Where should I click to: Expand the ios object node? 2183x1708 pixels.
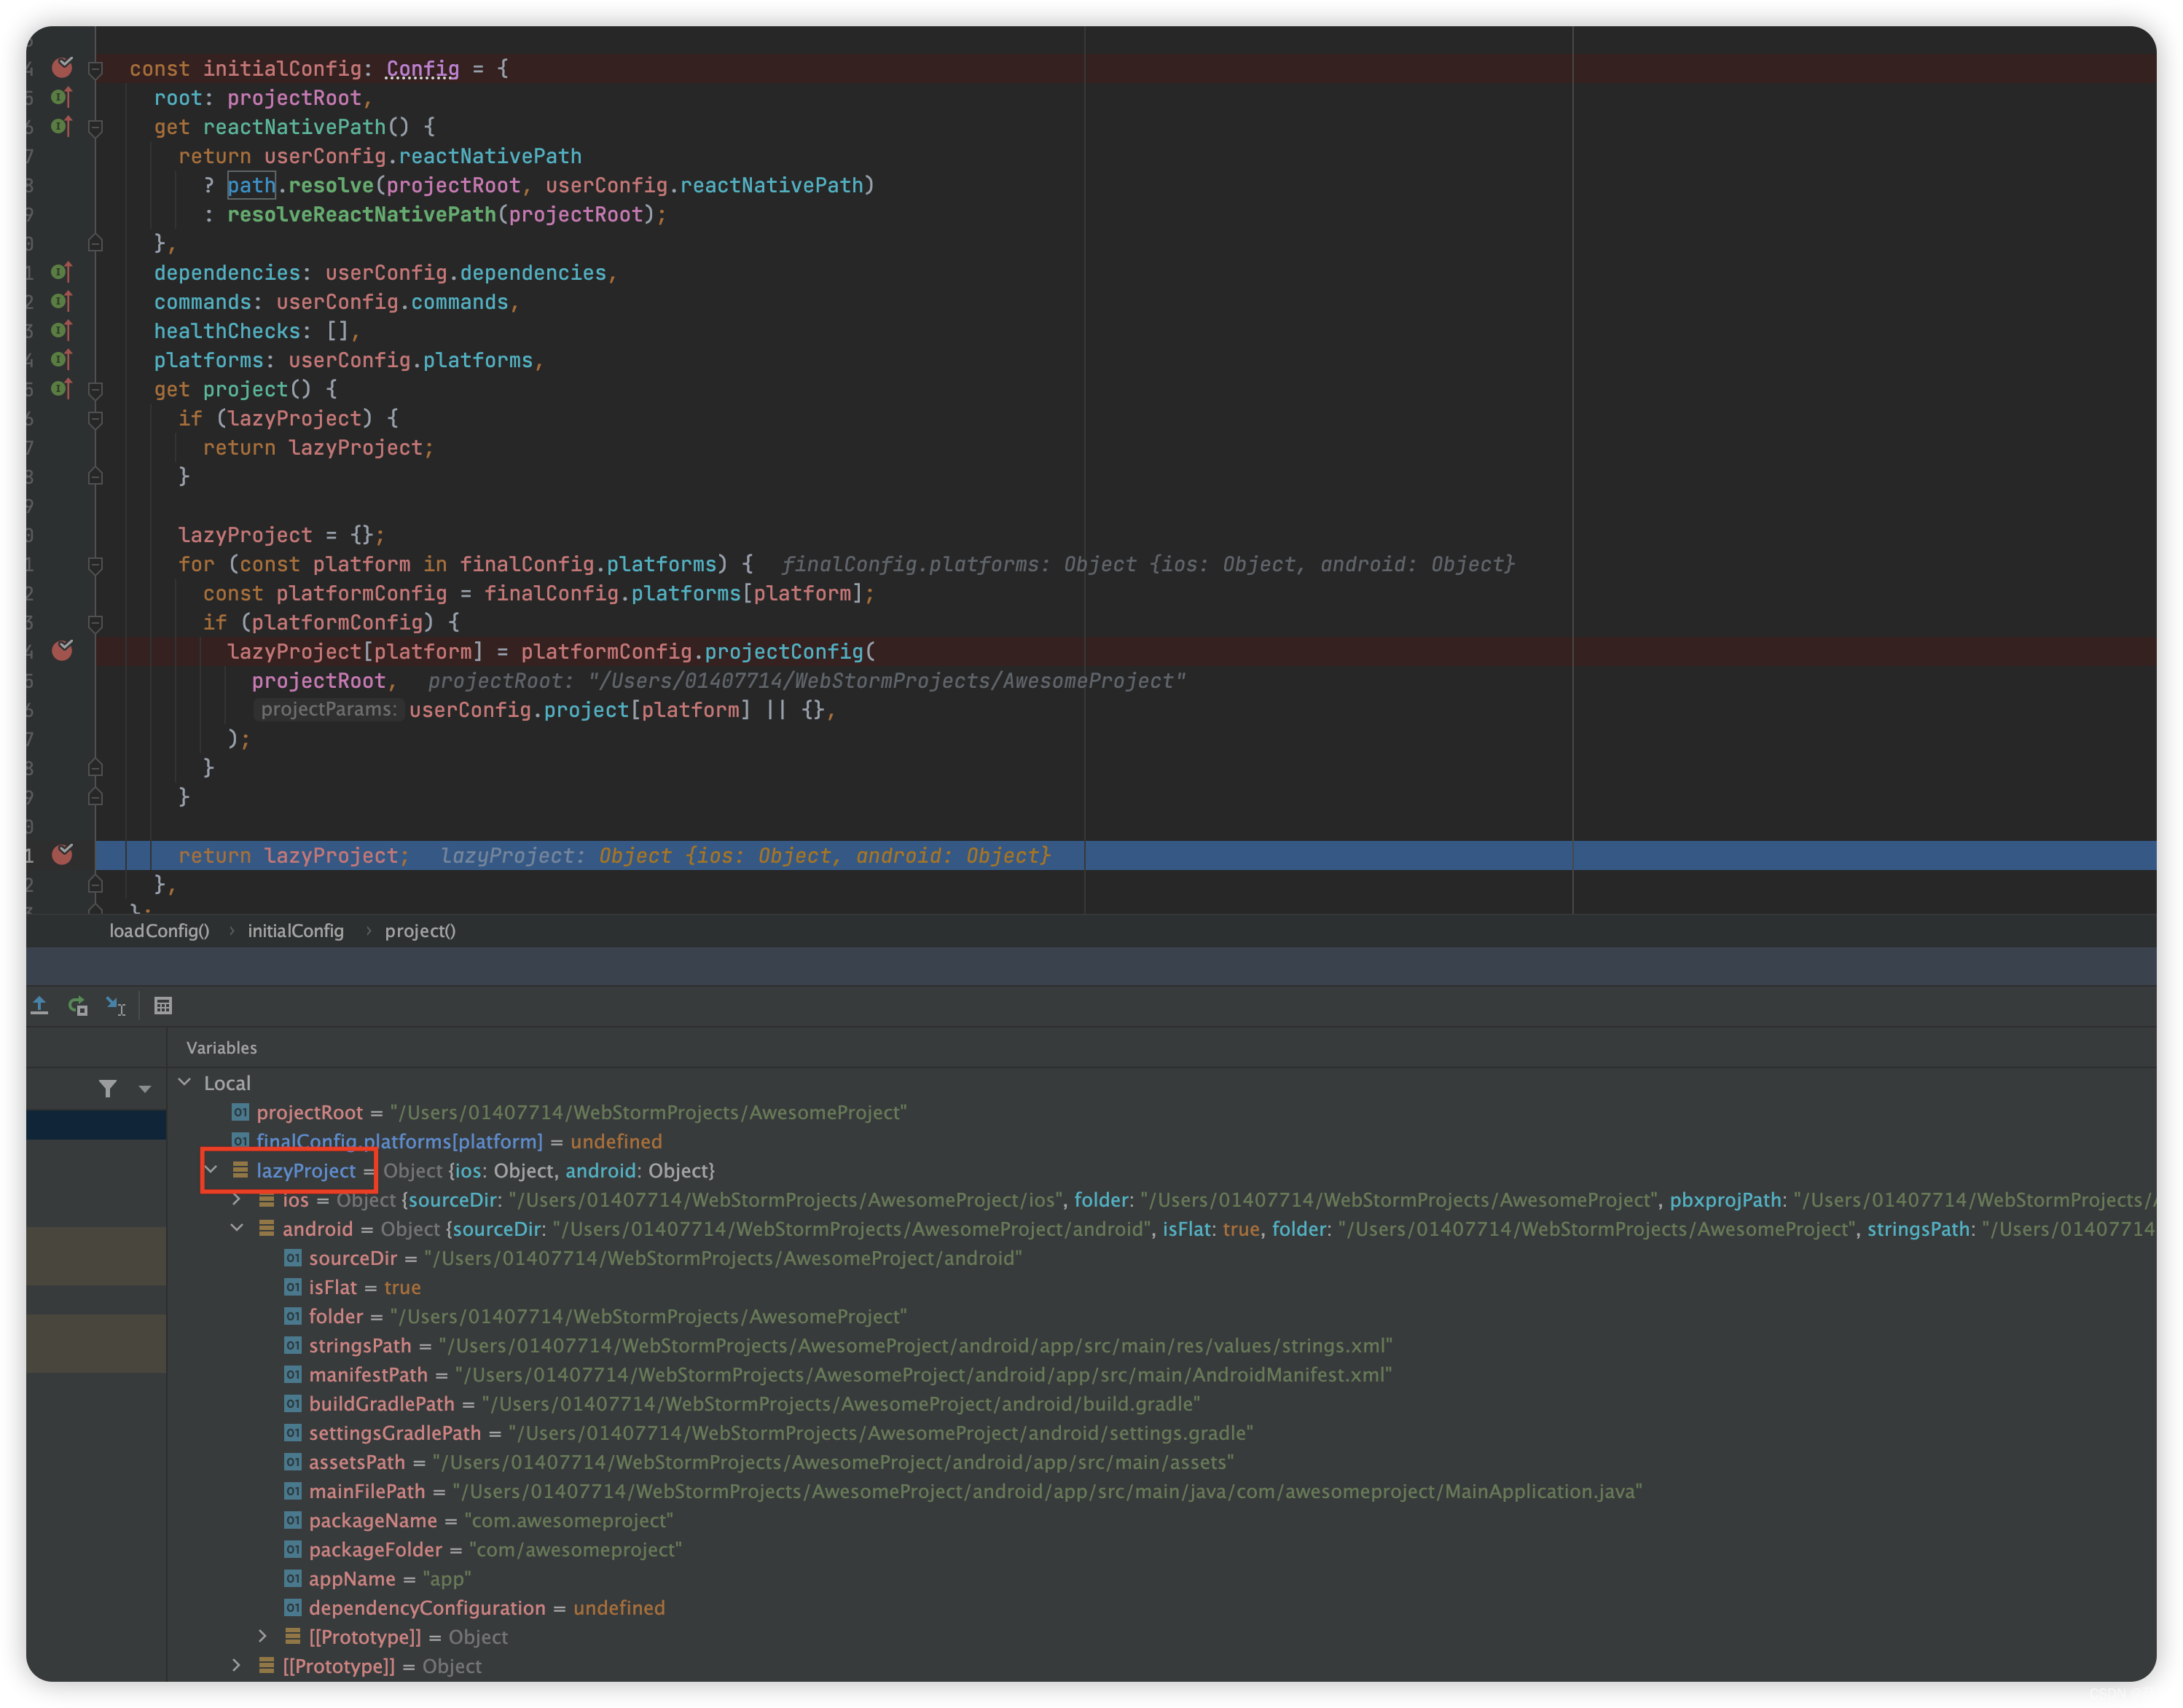237,1199
